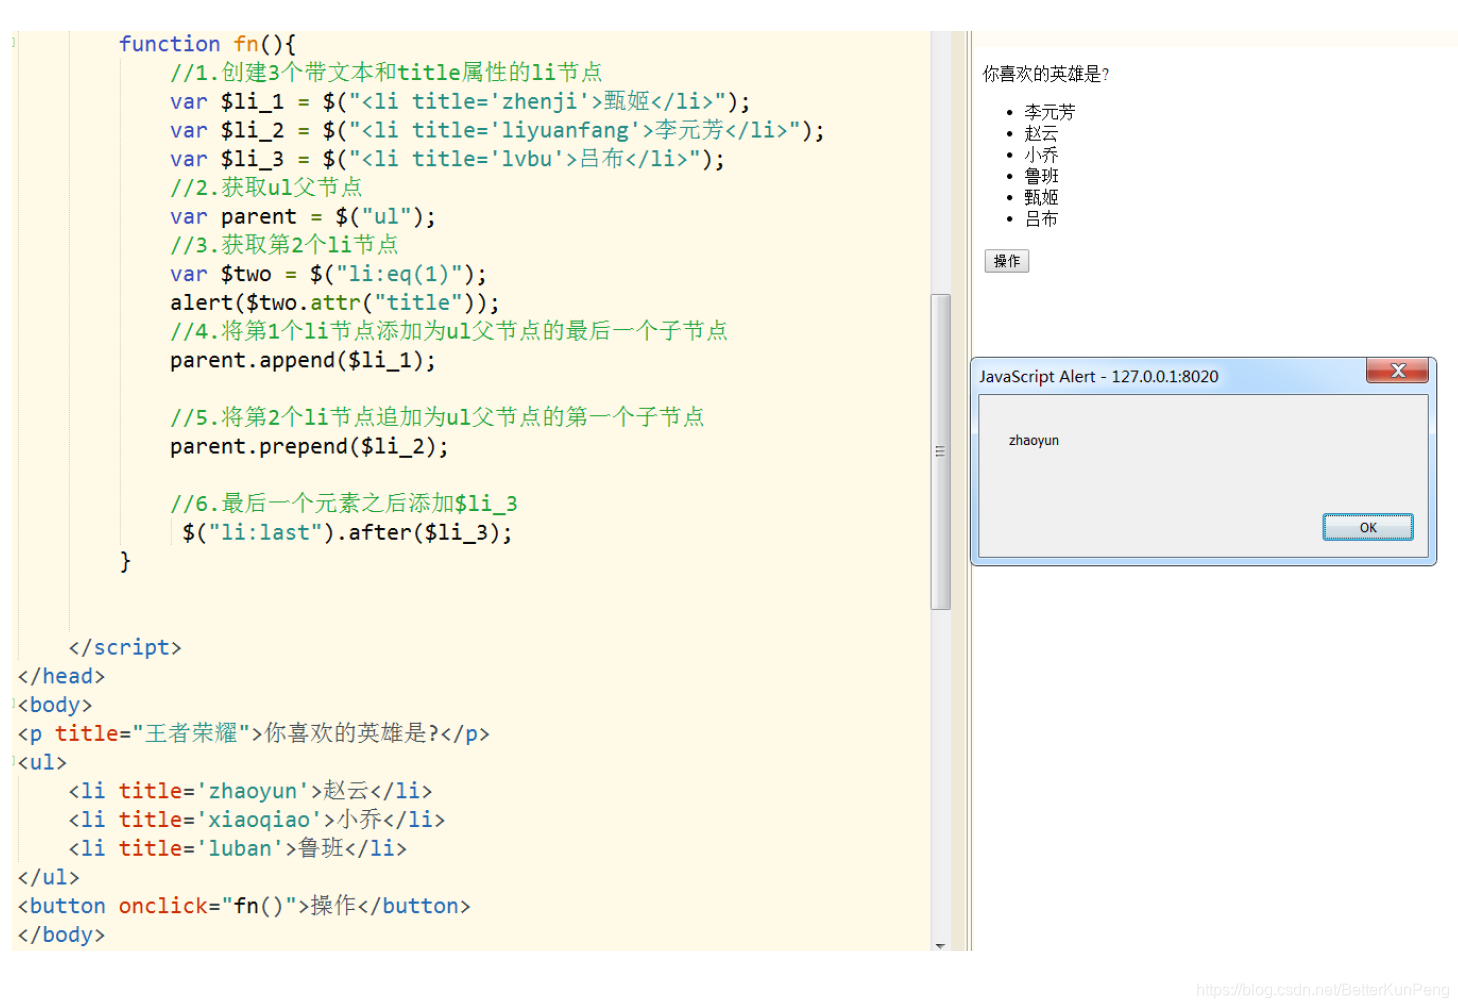Click comment //6.最后一个元素之后添加$li_3
The height and width of the screenshot is (1008, 1458).
tap(344, 503)
